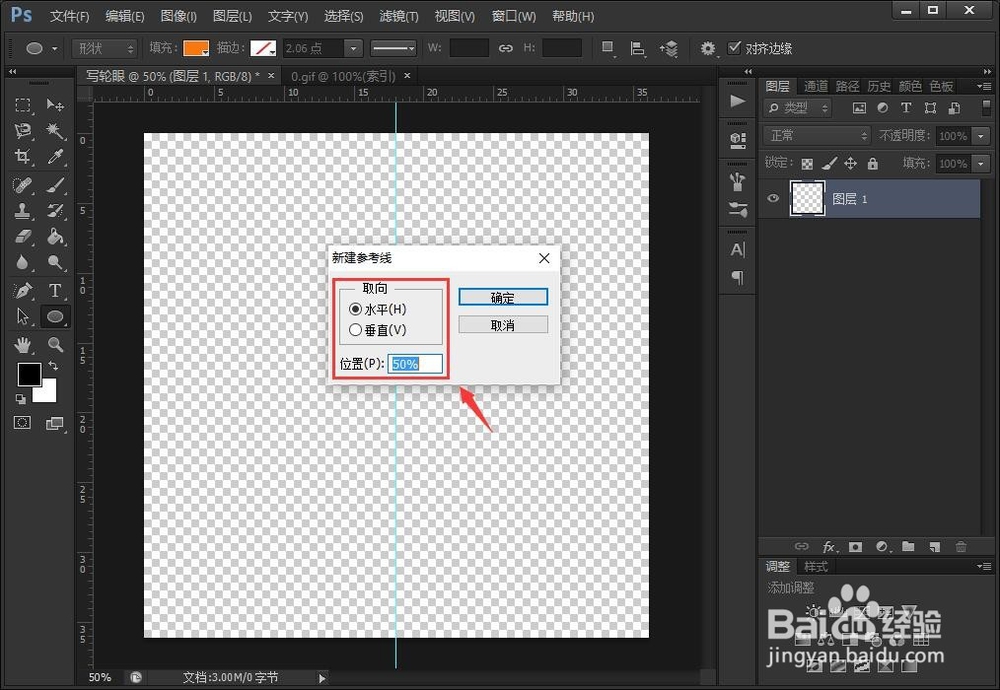Create new group folder icon

coord(908,547)
